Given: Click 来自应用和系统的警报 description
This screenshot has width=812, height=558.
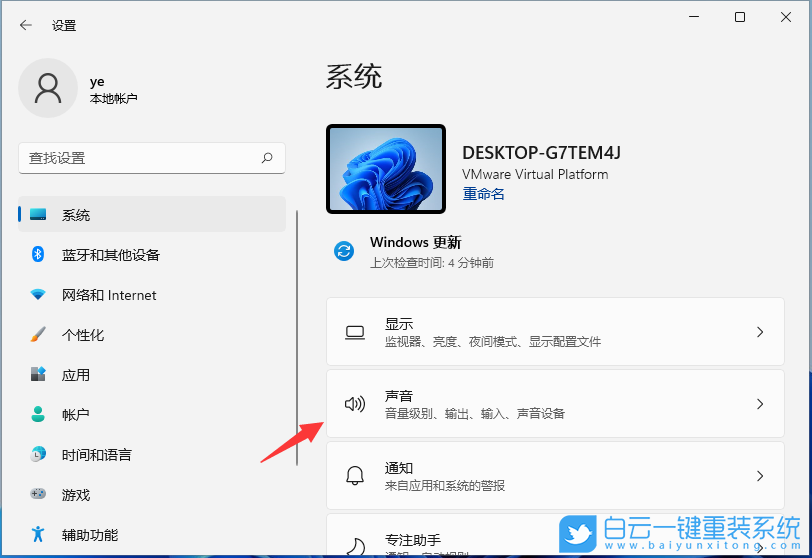Looking at the screenshot, I should [x=444, y=486].
